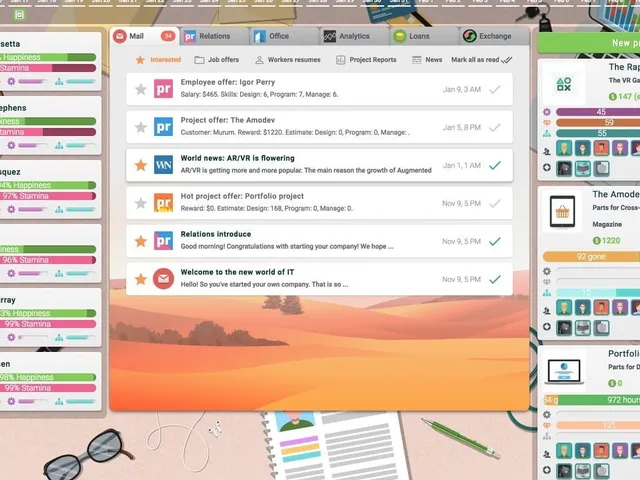Click 98% Happiness bar on bottom worker
Image resolution: width=640 pixels, height=480 pixels.
tap(48, 377)
